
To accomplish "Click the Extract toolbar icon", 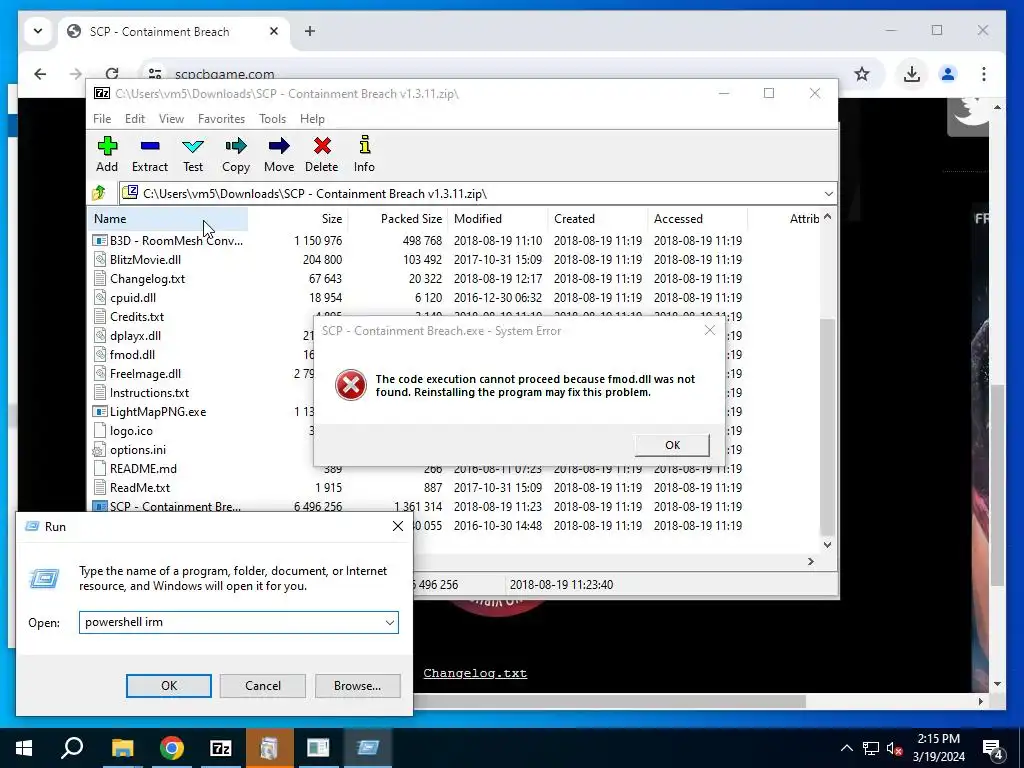I will click(150, 154).
